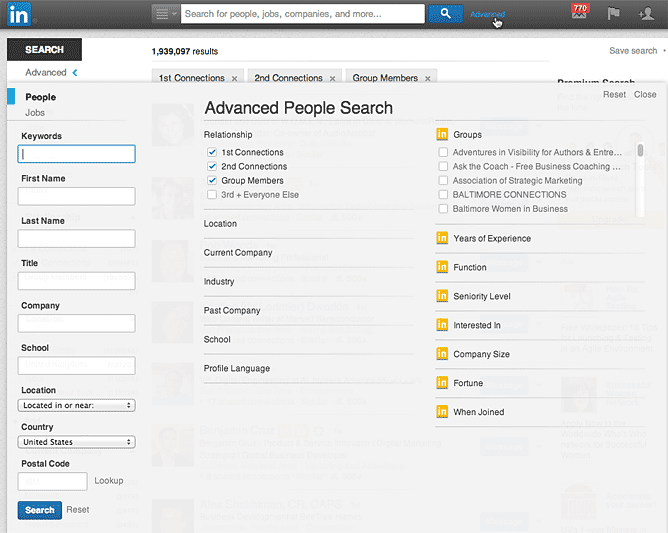Image resolution: width=668 pixels, height=533 pixels.
Task: Click the SEARCH header tab
Action: tap(44, 49)
